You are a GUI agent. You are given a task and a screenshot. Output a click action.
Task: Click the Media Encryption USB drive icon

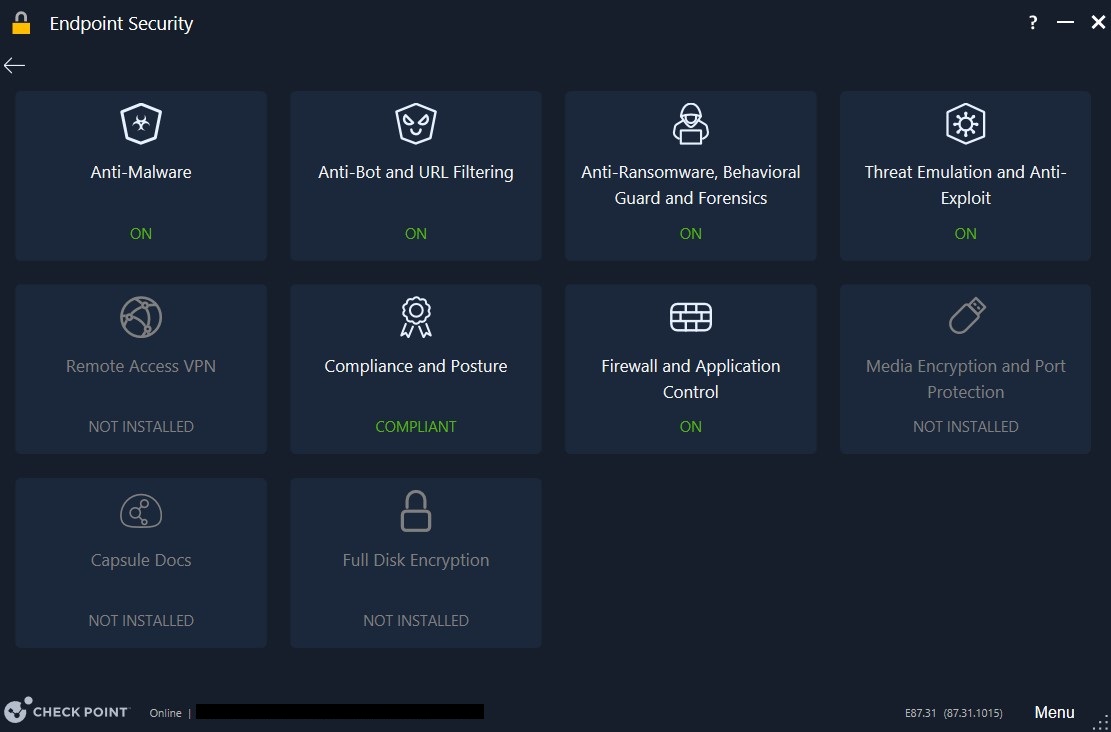(x=965, y=318)
